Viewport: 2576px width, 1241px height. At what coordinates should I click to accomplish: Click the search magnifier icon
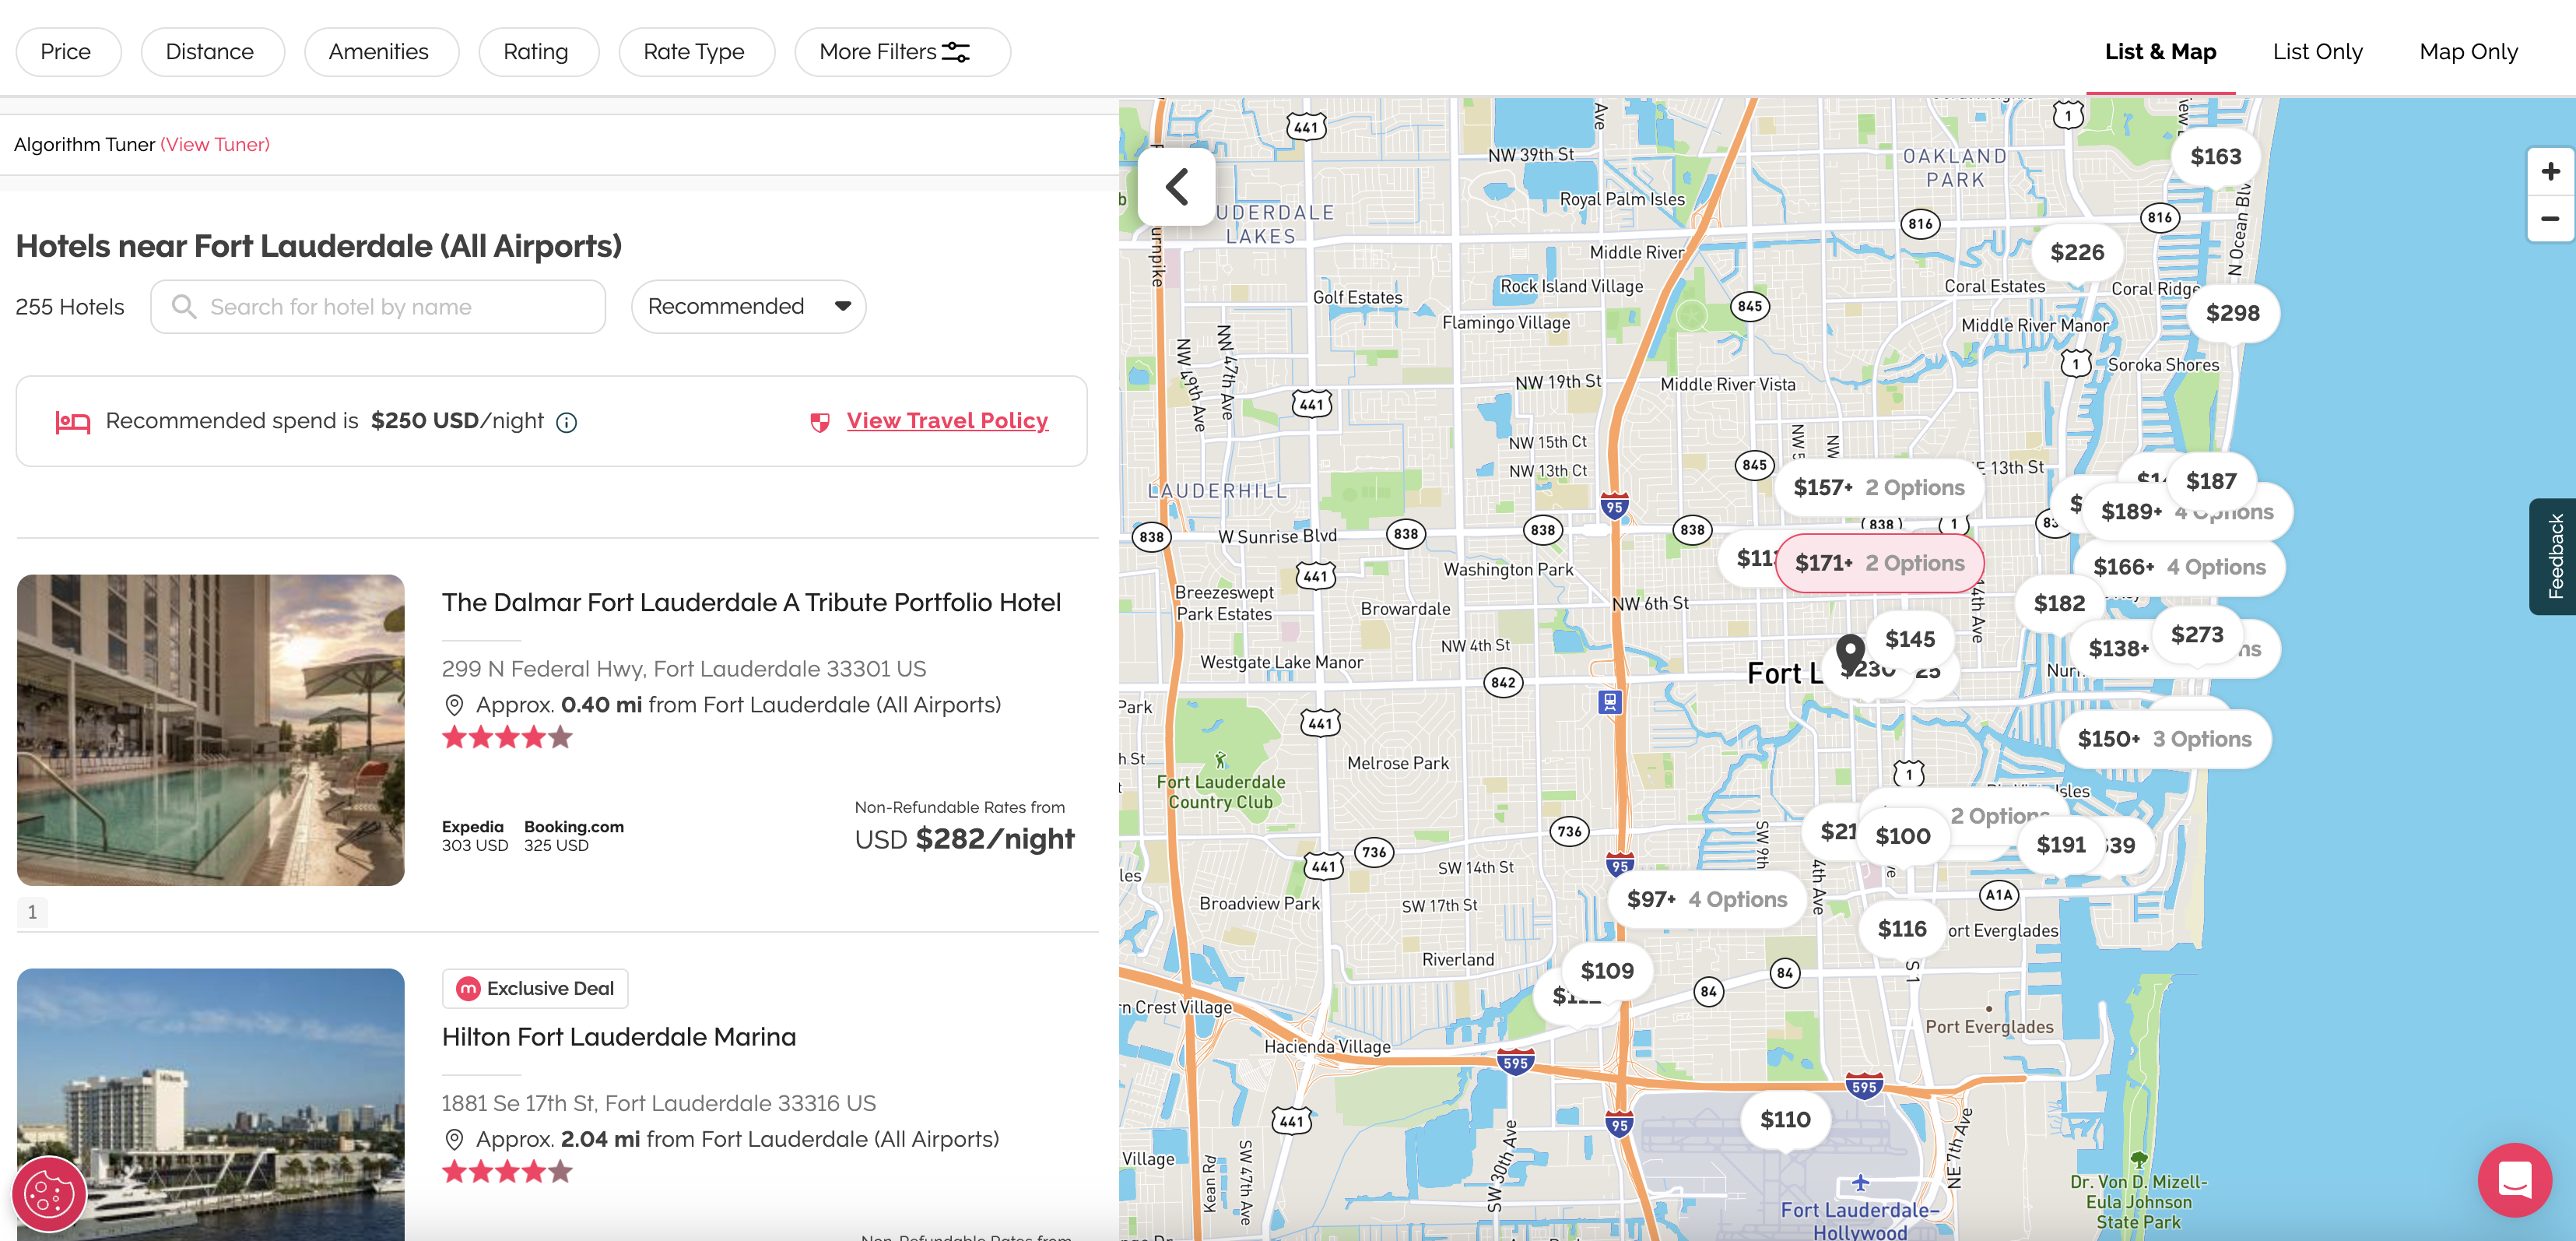coord(184,306)
